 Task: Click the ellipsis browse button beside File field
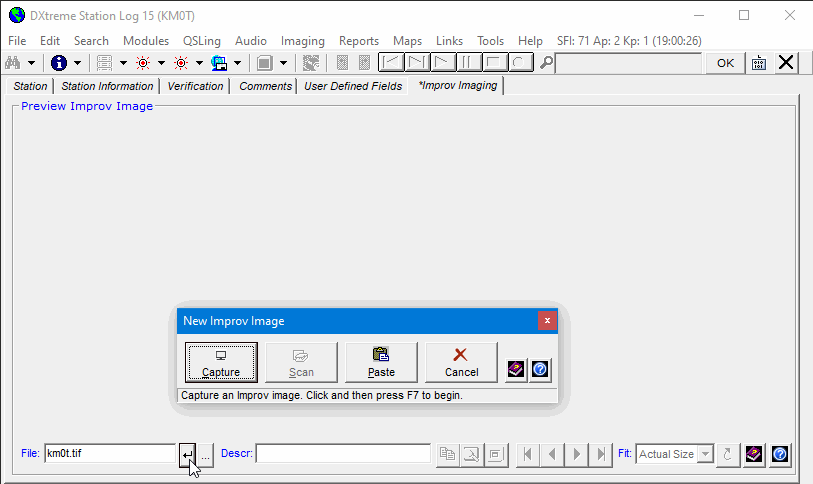pos(205,455)
